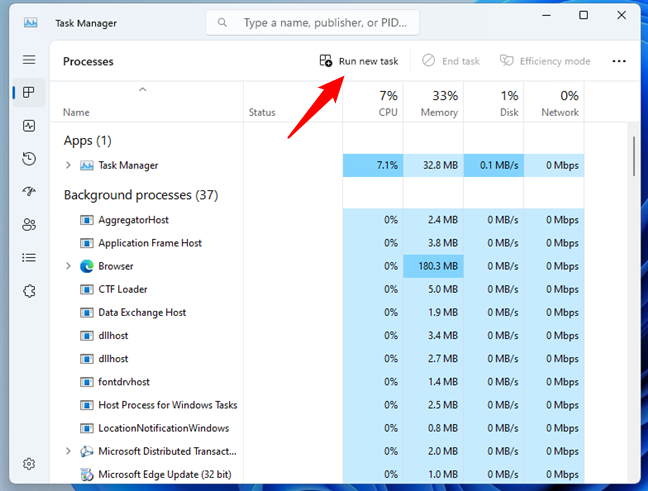
Task: Click the End task button
Action: [x=450, y=61]
